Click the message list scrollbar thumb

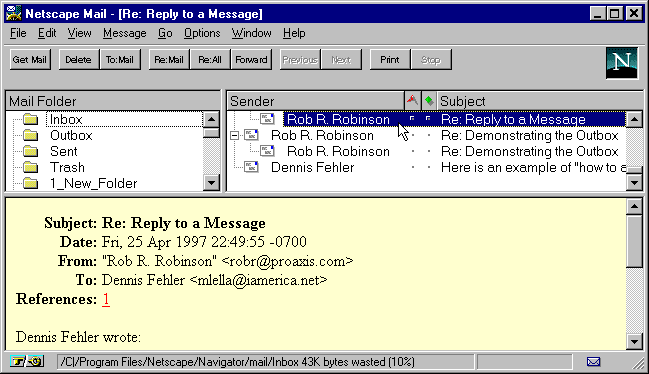pos(635,170)
